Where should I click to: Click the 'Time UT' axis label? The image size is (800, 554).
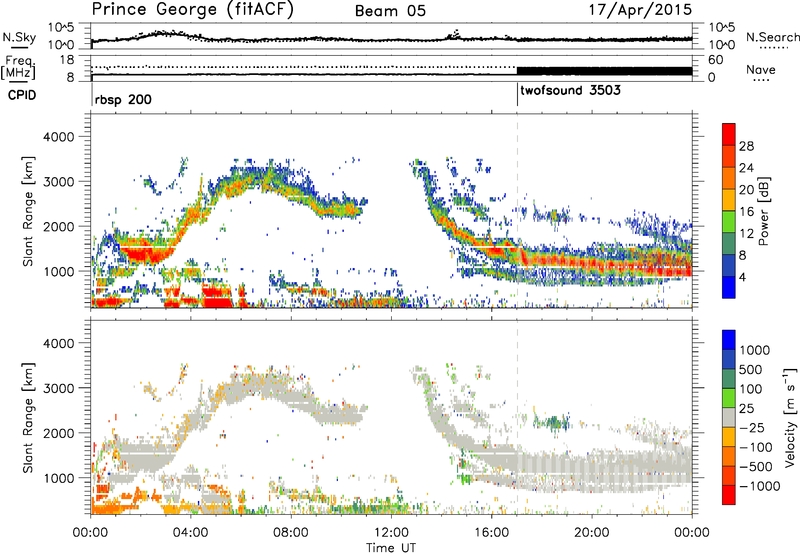coord(391,548)
